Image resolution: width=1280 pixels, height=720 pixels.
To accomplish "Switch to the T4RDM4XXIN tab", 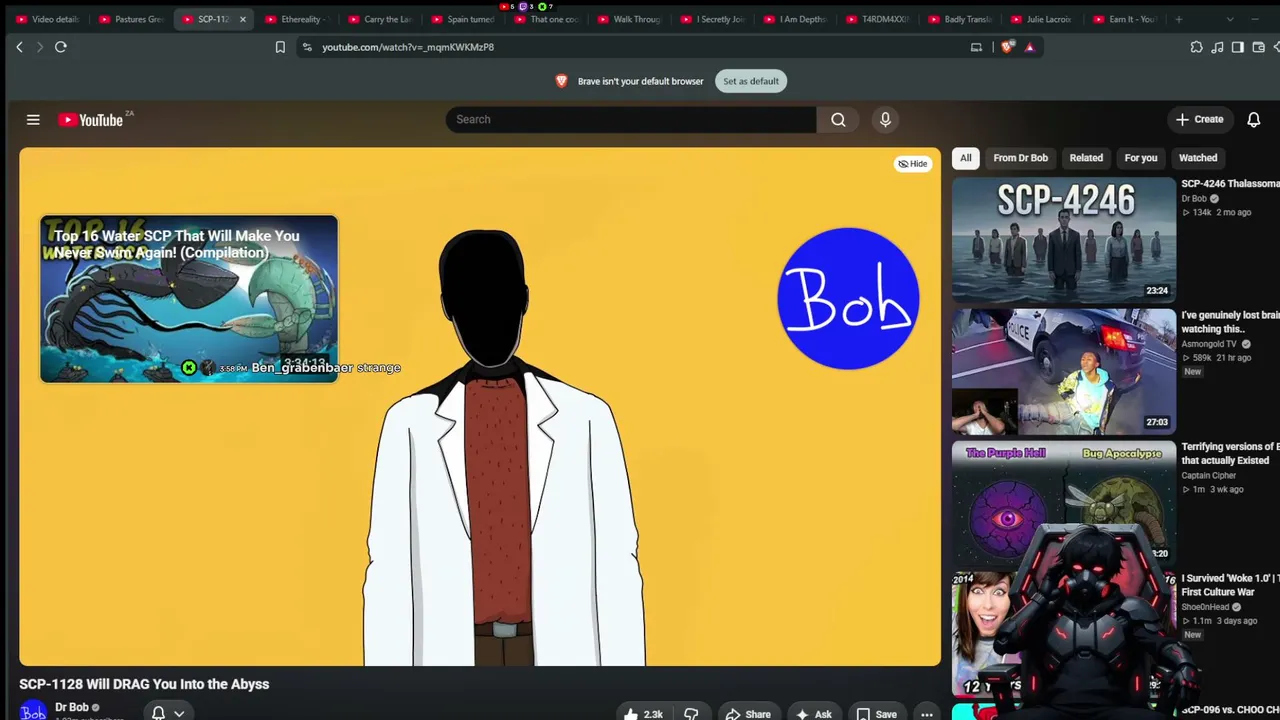I will [x=878, y=19].
